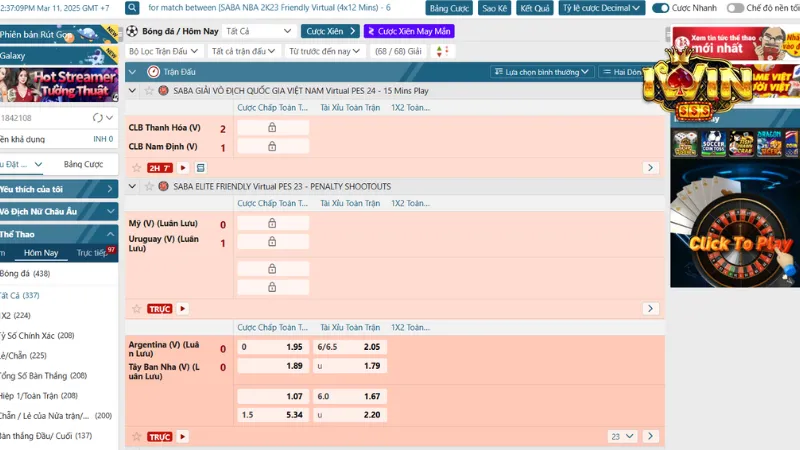Screen dimensions: 800x450
Task: Switch to the Hôm Nay tab
Action: (41, 253)
